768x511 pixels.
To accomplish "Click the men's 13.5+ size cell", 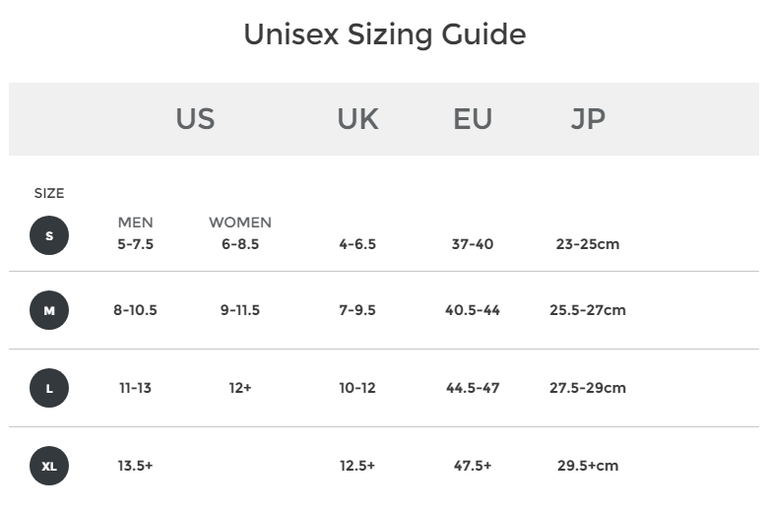I will [135, 466].
